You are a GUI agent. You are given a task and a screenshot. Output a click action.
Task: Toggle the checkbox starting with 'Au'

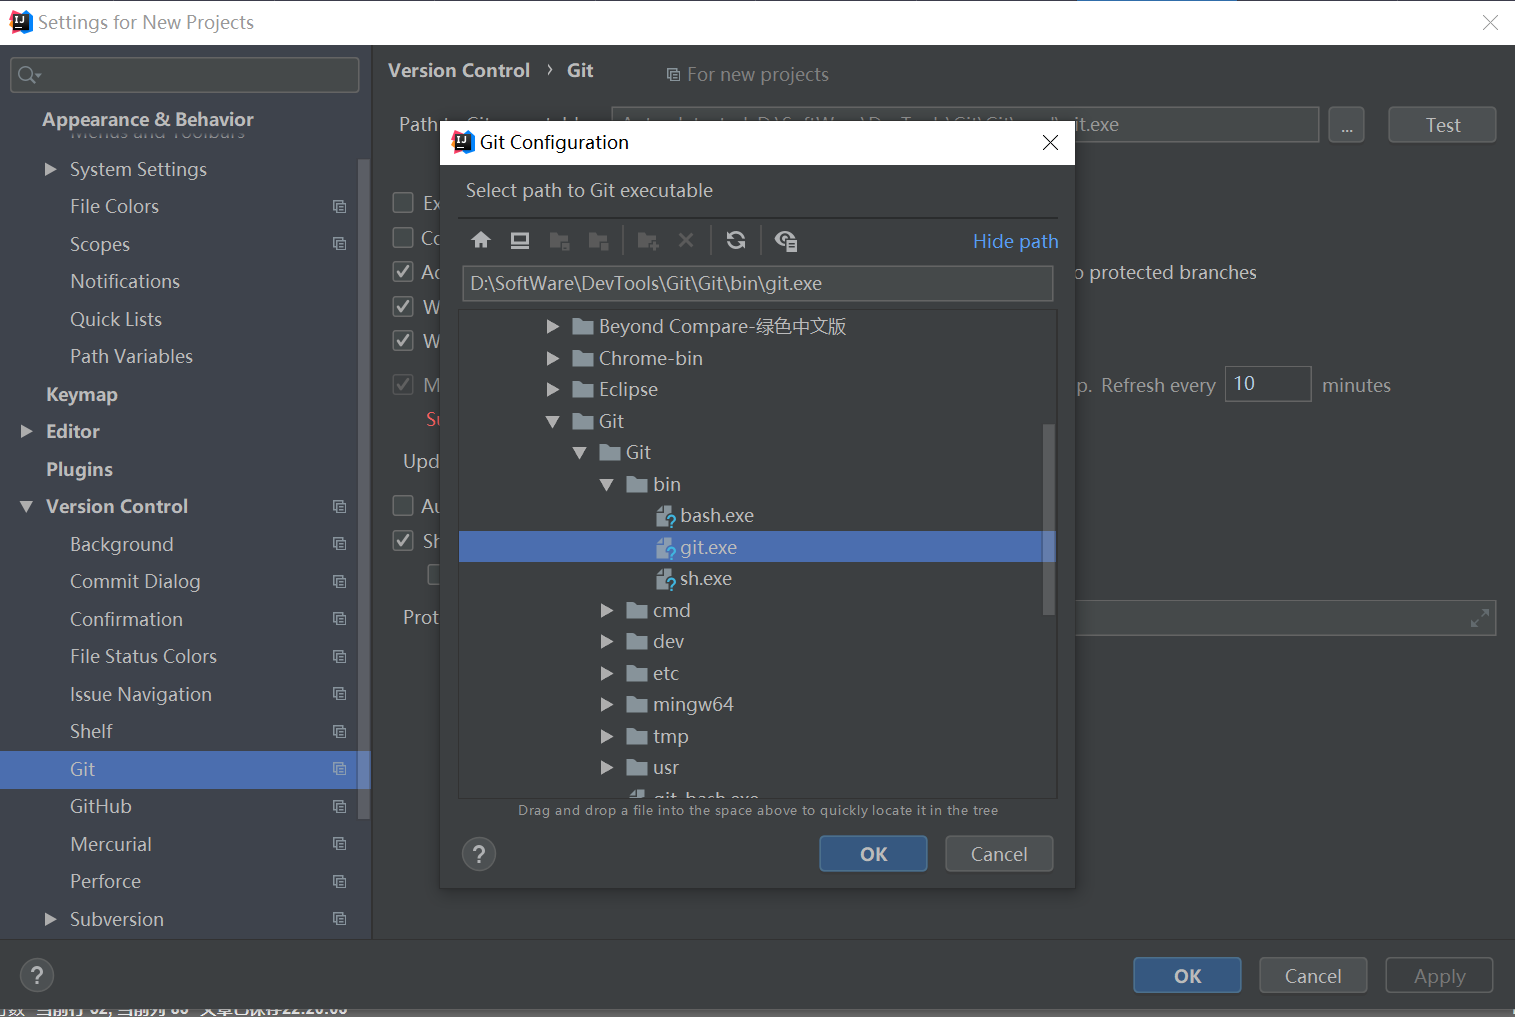[x=403, y=506]
